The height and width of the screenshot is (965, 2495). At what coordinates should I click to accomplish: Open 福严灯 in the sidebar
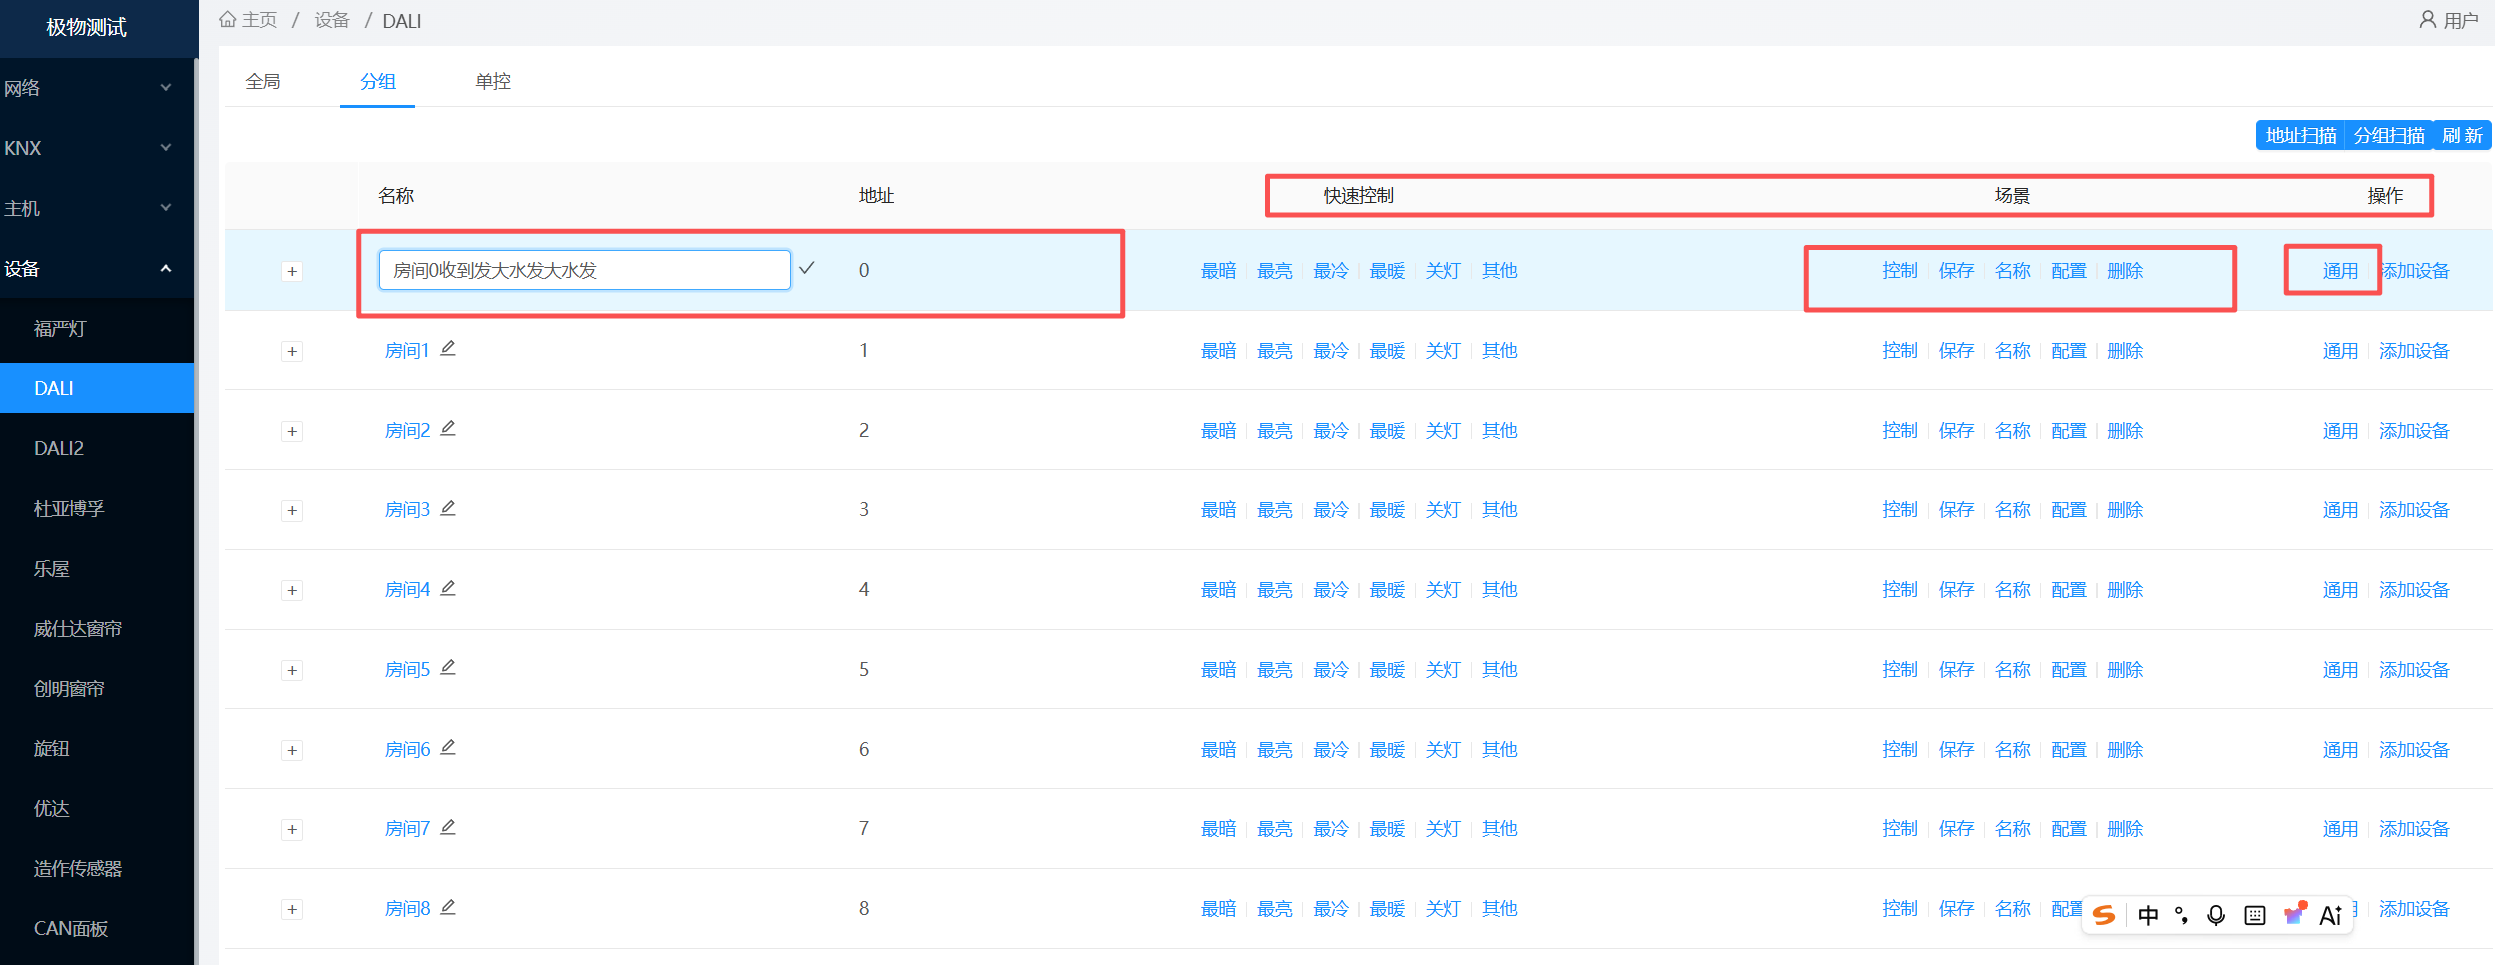[97, 328]
